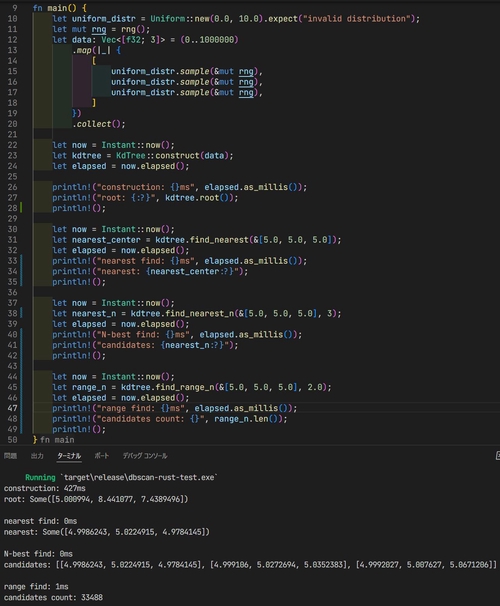The width and height of the screenshot is (500, 606).
Task: Click 'find_range_n' method on line 45
Action: tap(185, 387)
